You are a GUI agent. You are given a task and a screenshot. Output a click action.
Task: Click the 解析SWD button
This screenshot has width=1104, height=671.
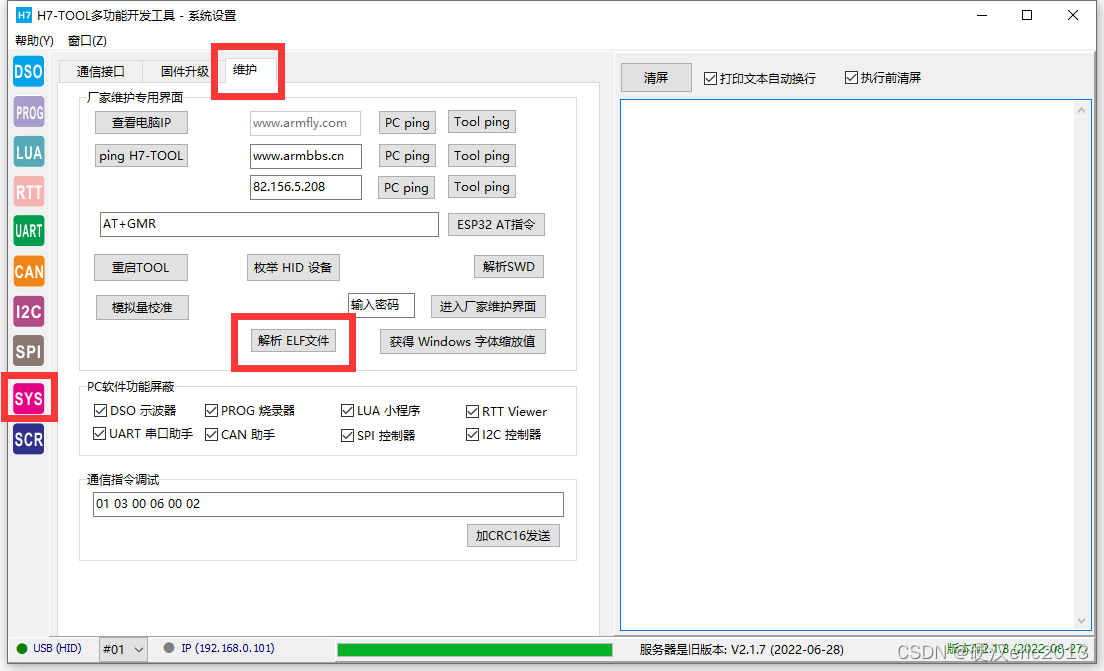click(509, 266)
